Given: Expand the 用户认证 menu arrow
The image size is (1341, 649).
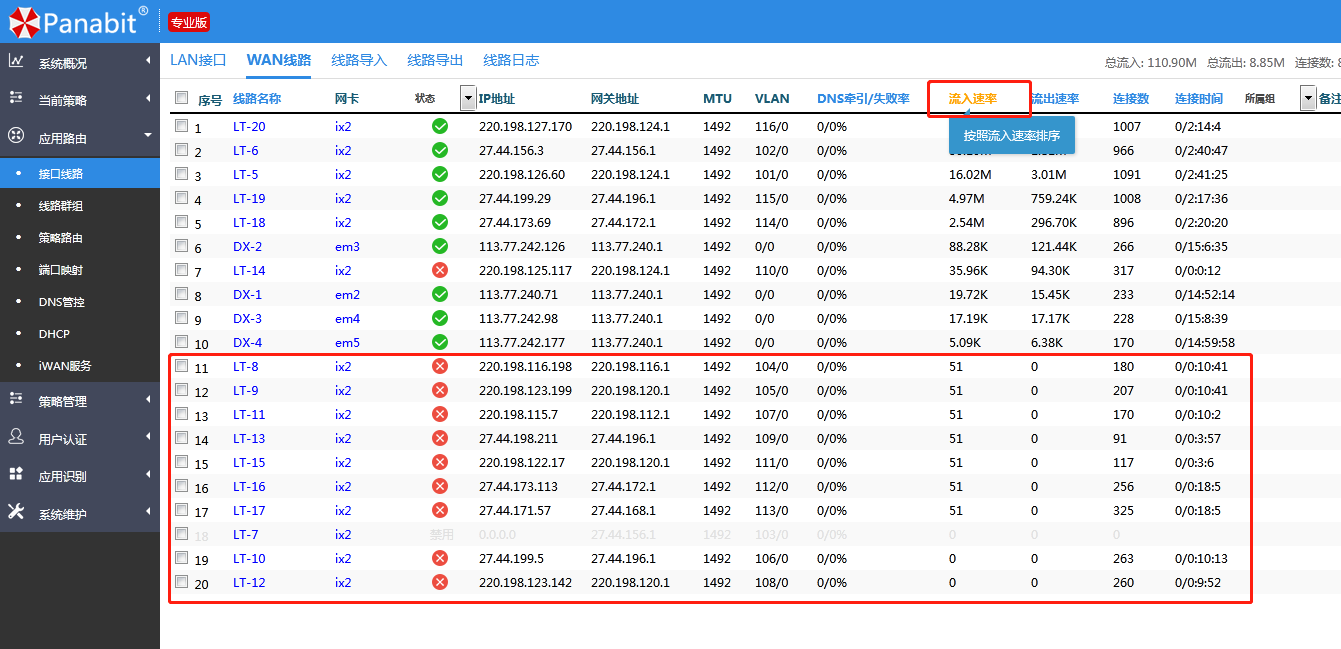Looking at the screenshot, I should (148, 437).
